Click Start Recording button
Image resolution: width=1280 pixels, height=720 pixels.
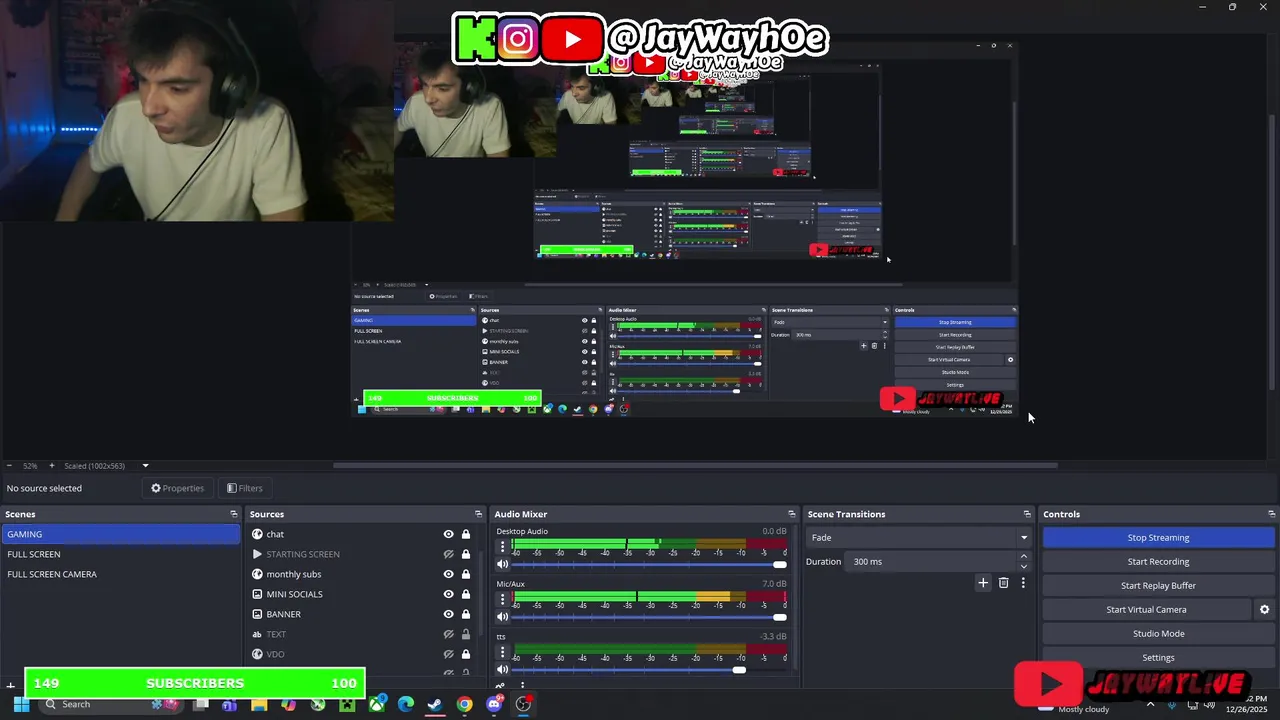pos(1158,561)
